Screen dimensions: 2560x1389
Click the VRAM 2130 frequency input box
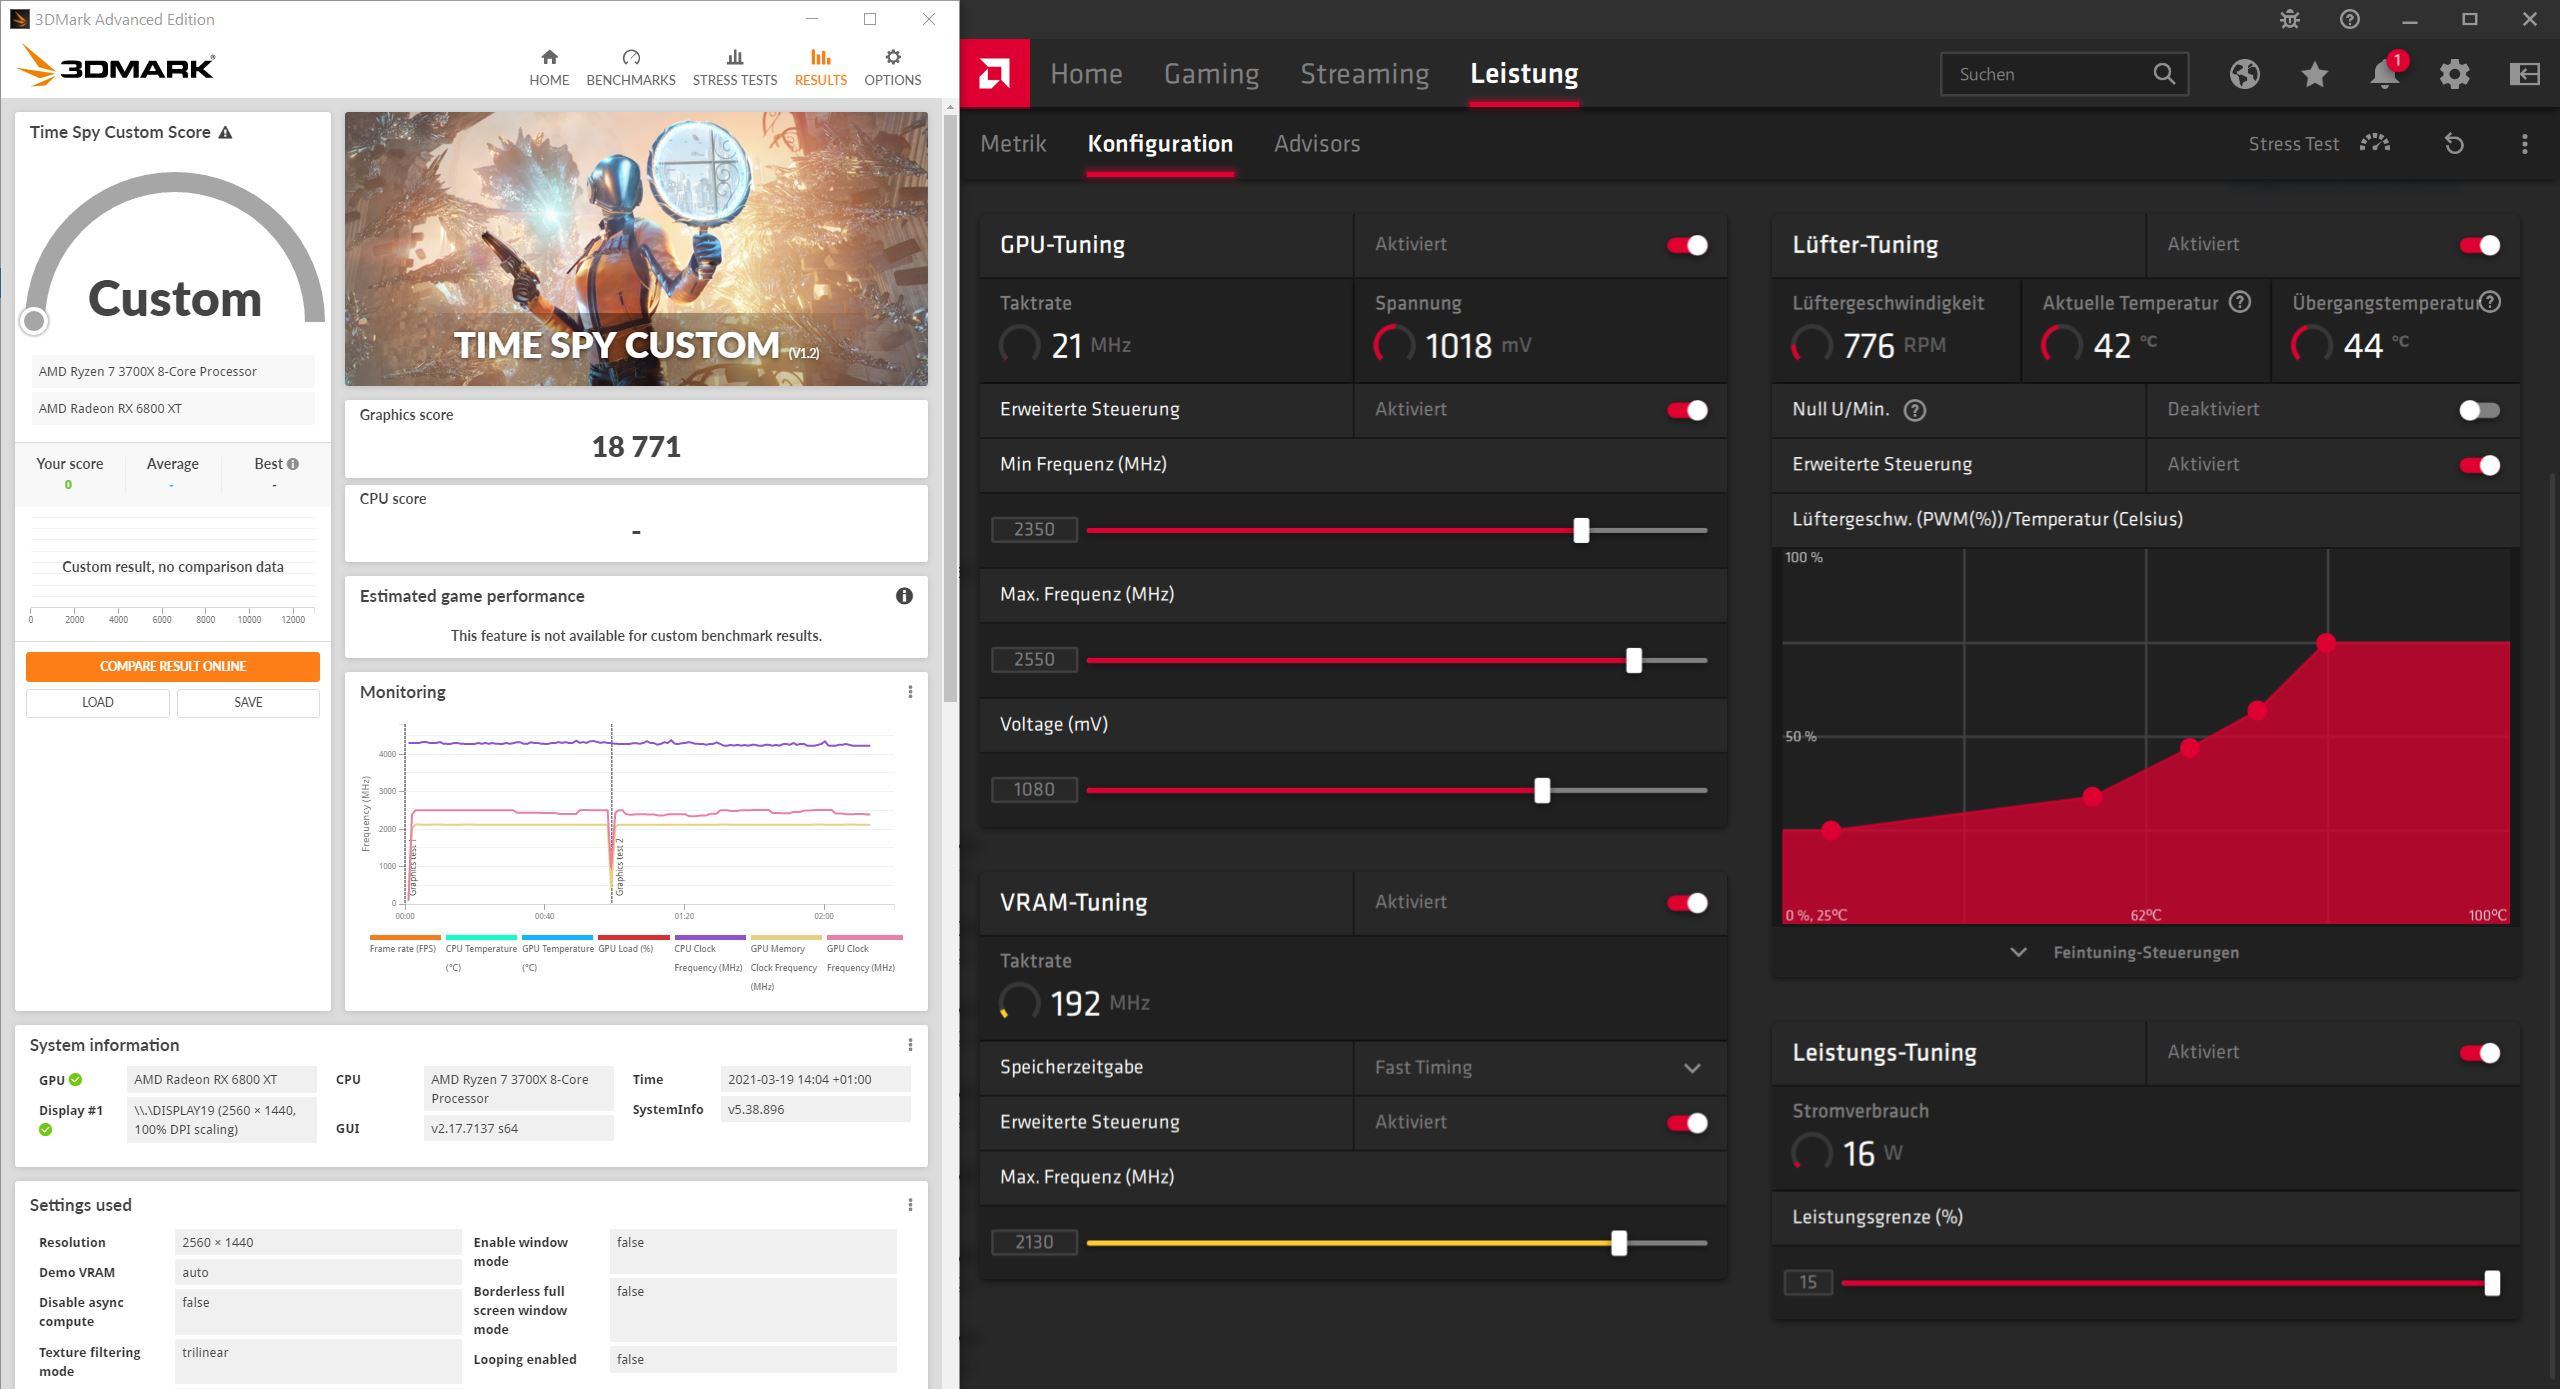pyautogui.click(x=1034, y=1243)
